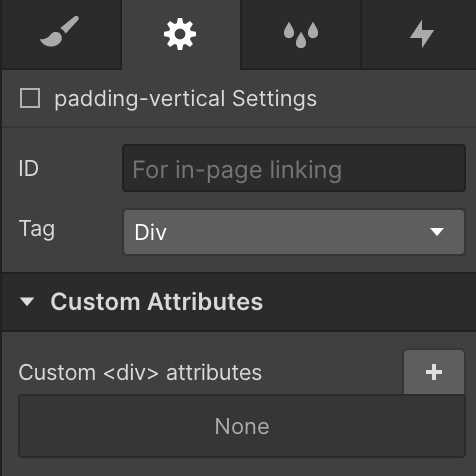The image size is (476, 476).
Task: Click the None placeholder text
Action: click(x=242, y=426)
